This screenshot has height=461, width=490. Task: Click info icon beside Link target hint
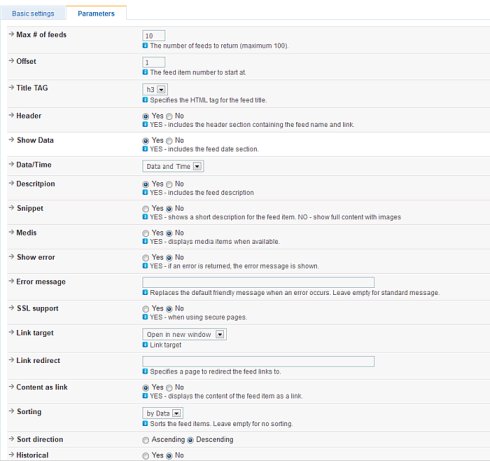click(x=145, y=345)
